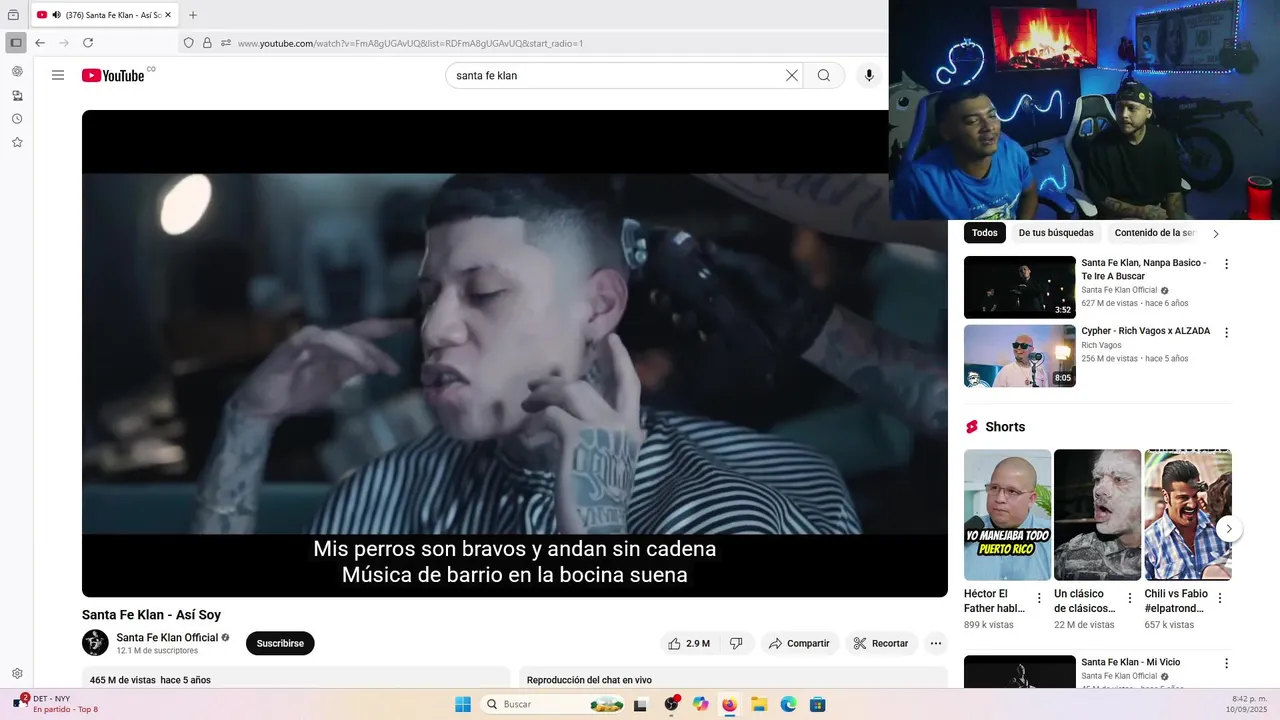Open the Santa Fe Klan Official channel name
Viewport: 1280px width, 720px height.
(x=167, y=638)
